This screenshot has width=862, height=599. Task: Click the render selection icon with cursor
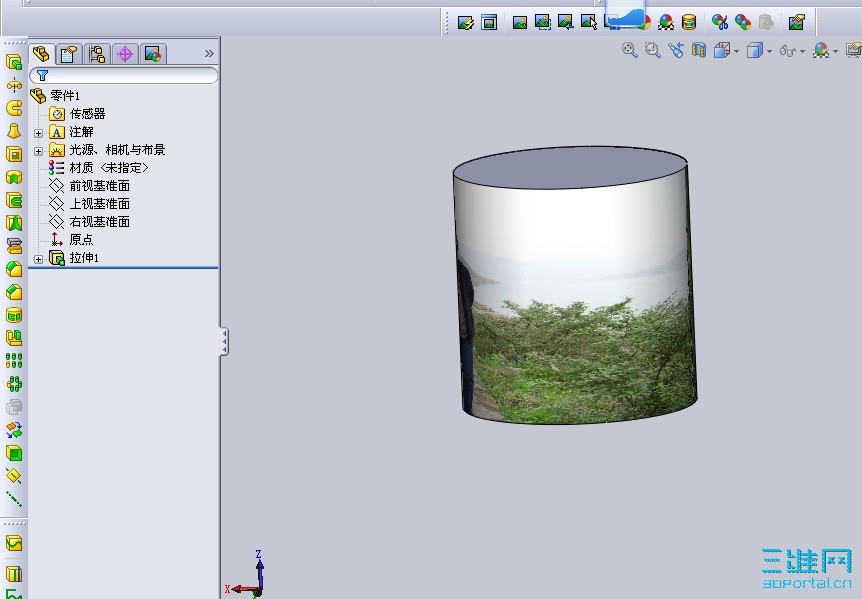[x=589, y=22]
